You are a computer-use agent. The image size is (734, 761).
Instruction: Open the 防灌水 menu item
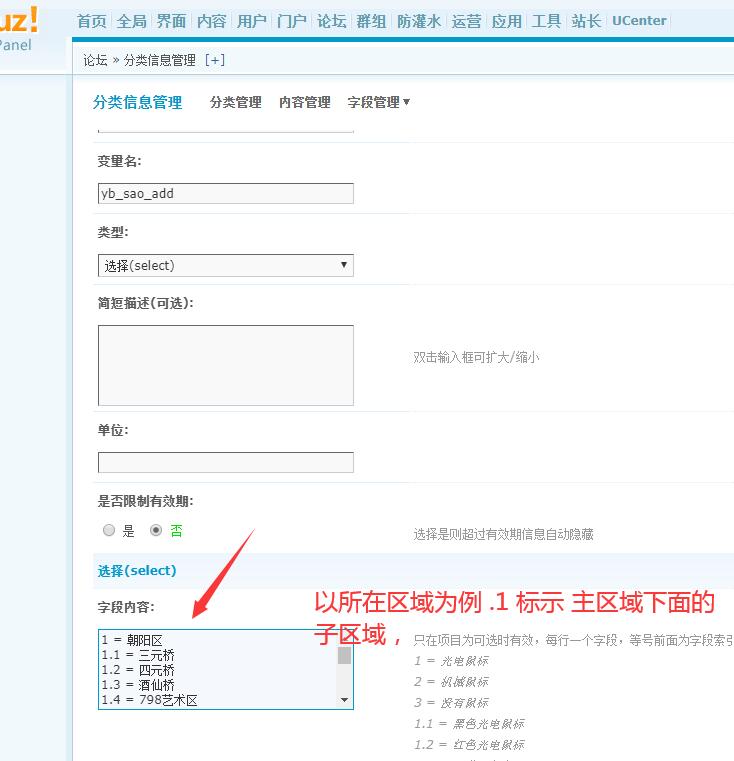pos(419,21)
